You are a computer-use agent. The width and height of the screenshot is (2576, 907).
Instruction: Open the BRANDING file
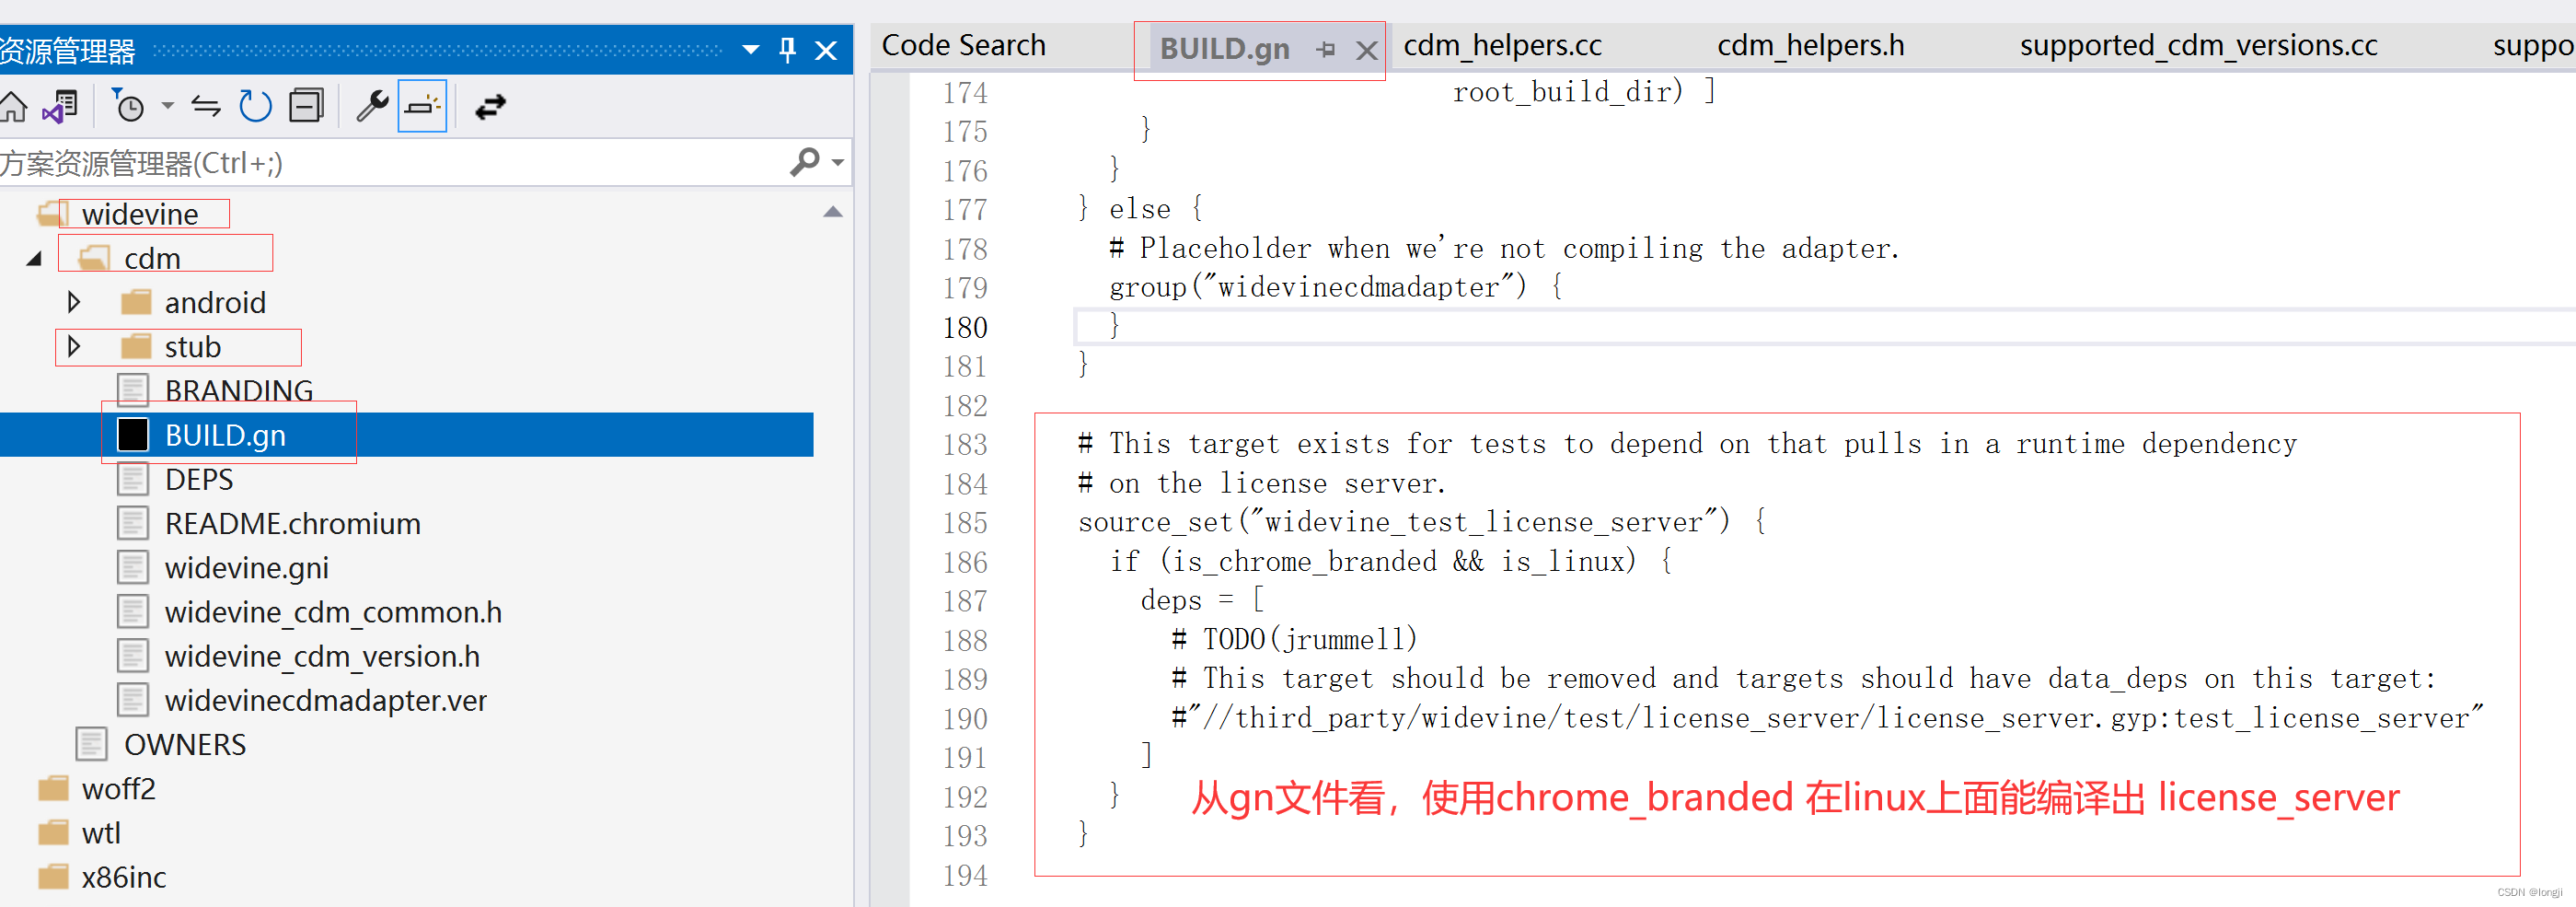pyautogui.click(x=239, y=390)
